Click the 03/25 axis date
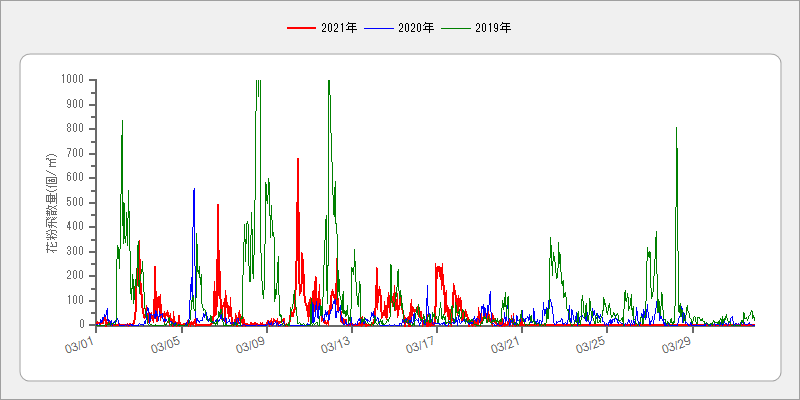The image size is (800, 400). click(x=591, y=345)
